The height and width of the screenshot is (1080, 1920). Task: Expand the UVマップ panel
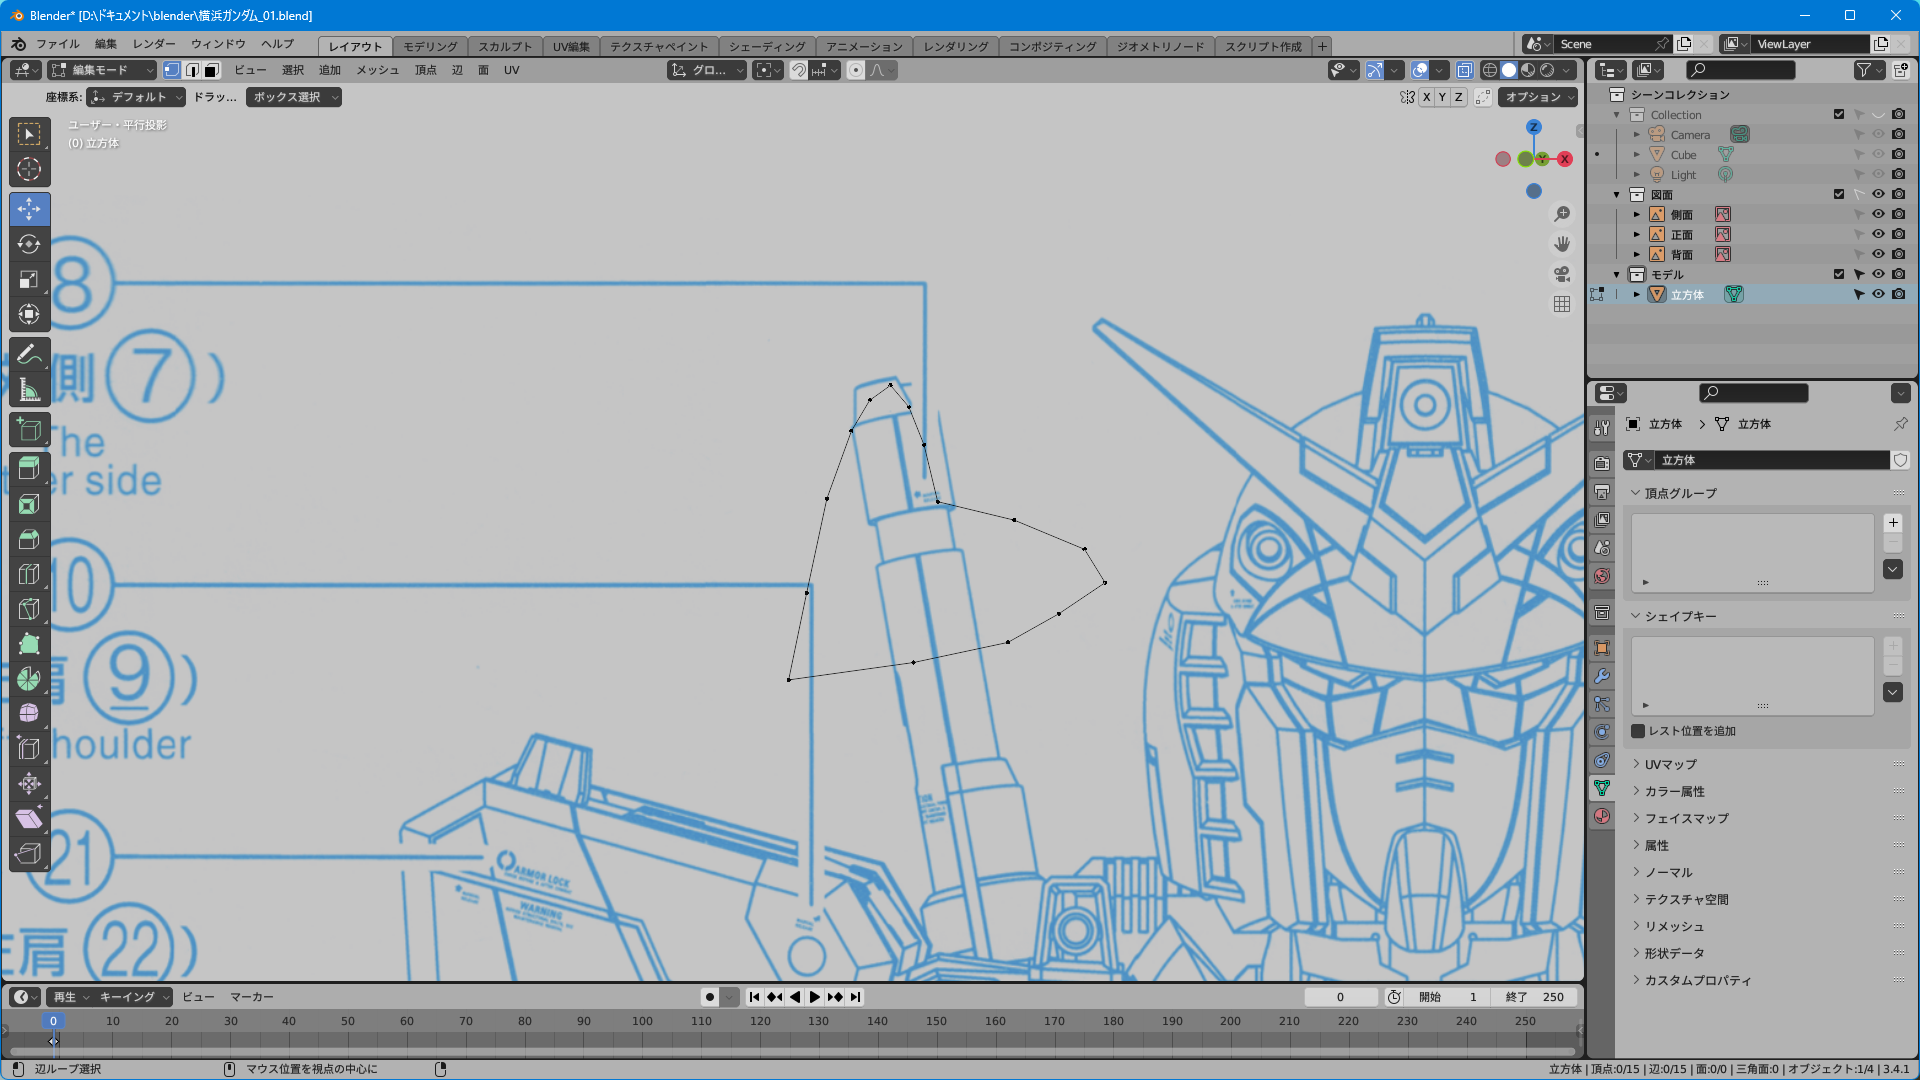point(1670,764)
